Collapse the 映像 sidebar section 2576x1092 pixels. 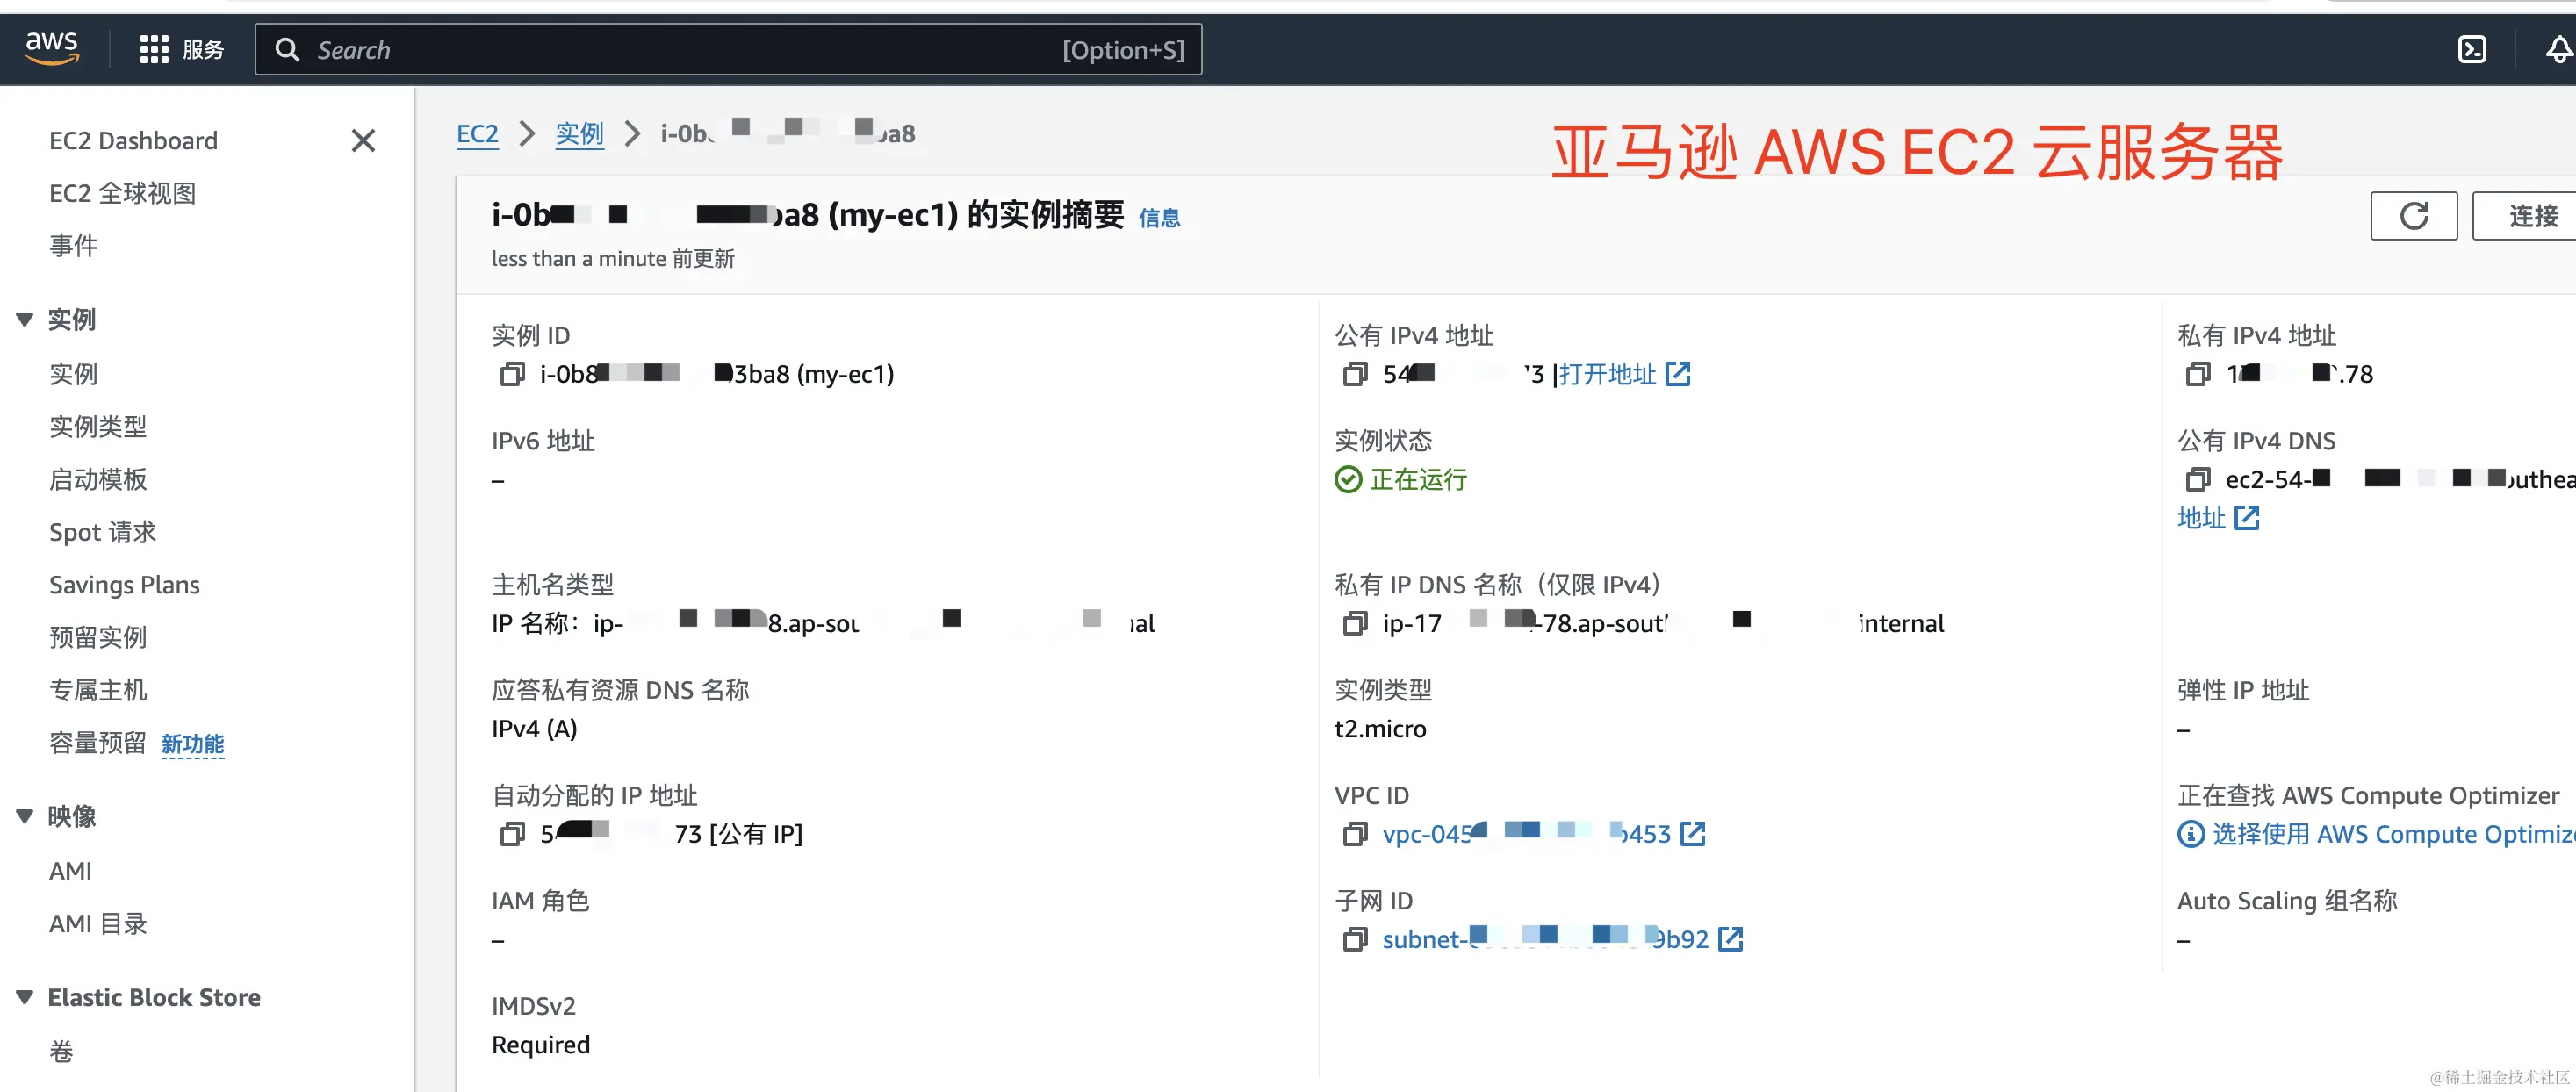coord(25,817)
